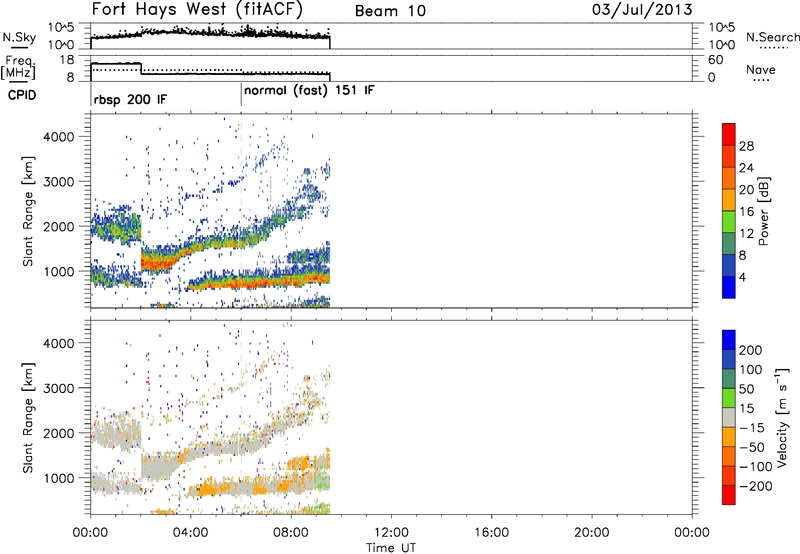The image size is (800, 554).
Task: Click the red top segment of power colorbar
Action: [x=729, y=134]
